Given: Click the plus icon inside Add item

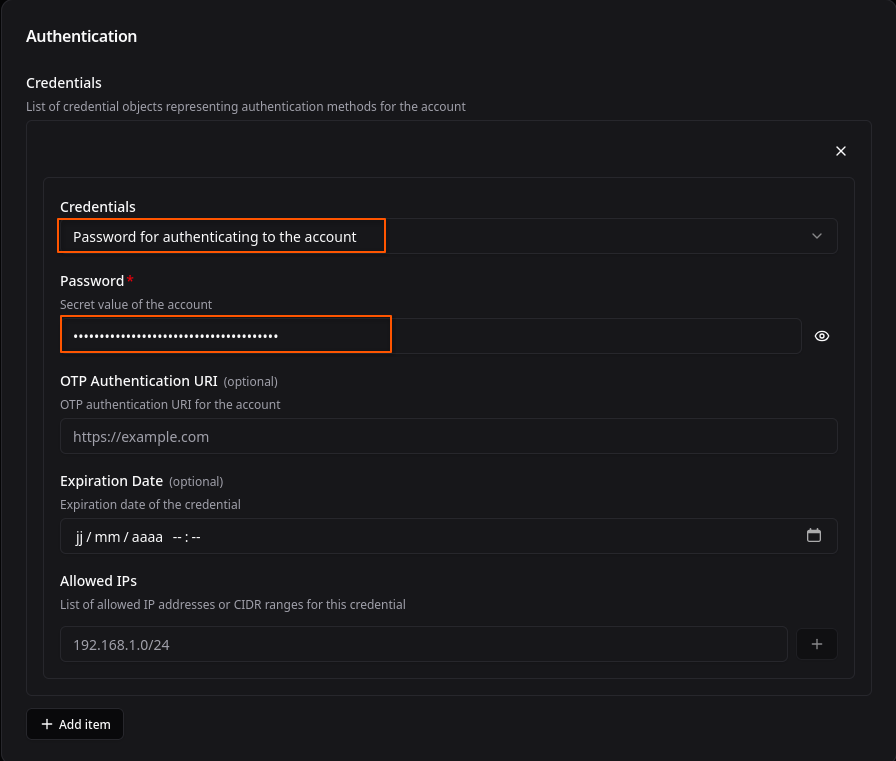Looking at the screenshot, I should point(47,724).
